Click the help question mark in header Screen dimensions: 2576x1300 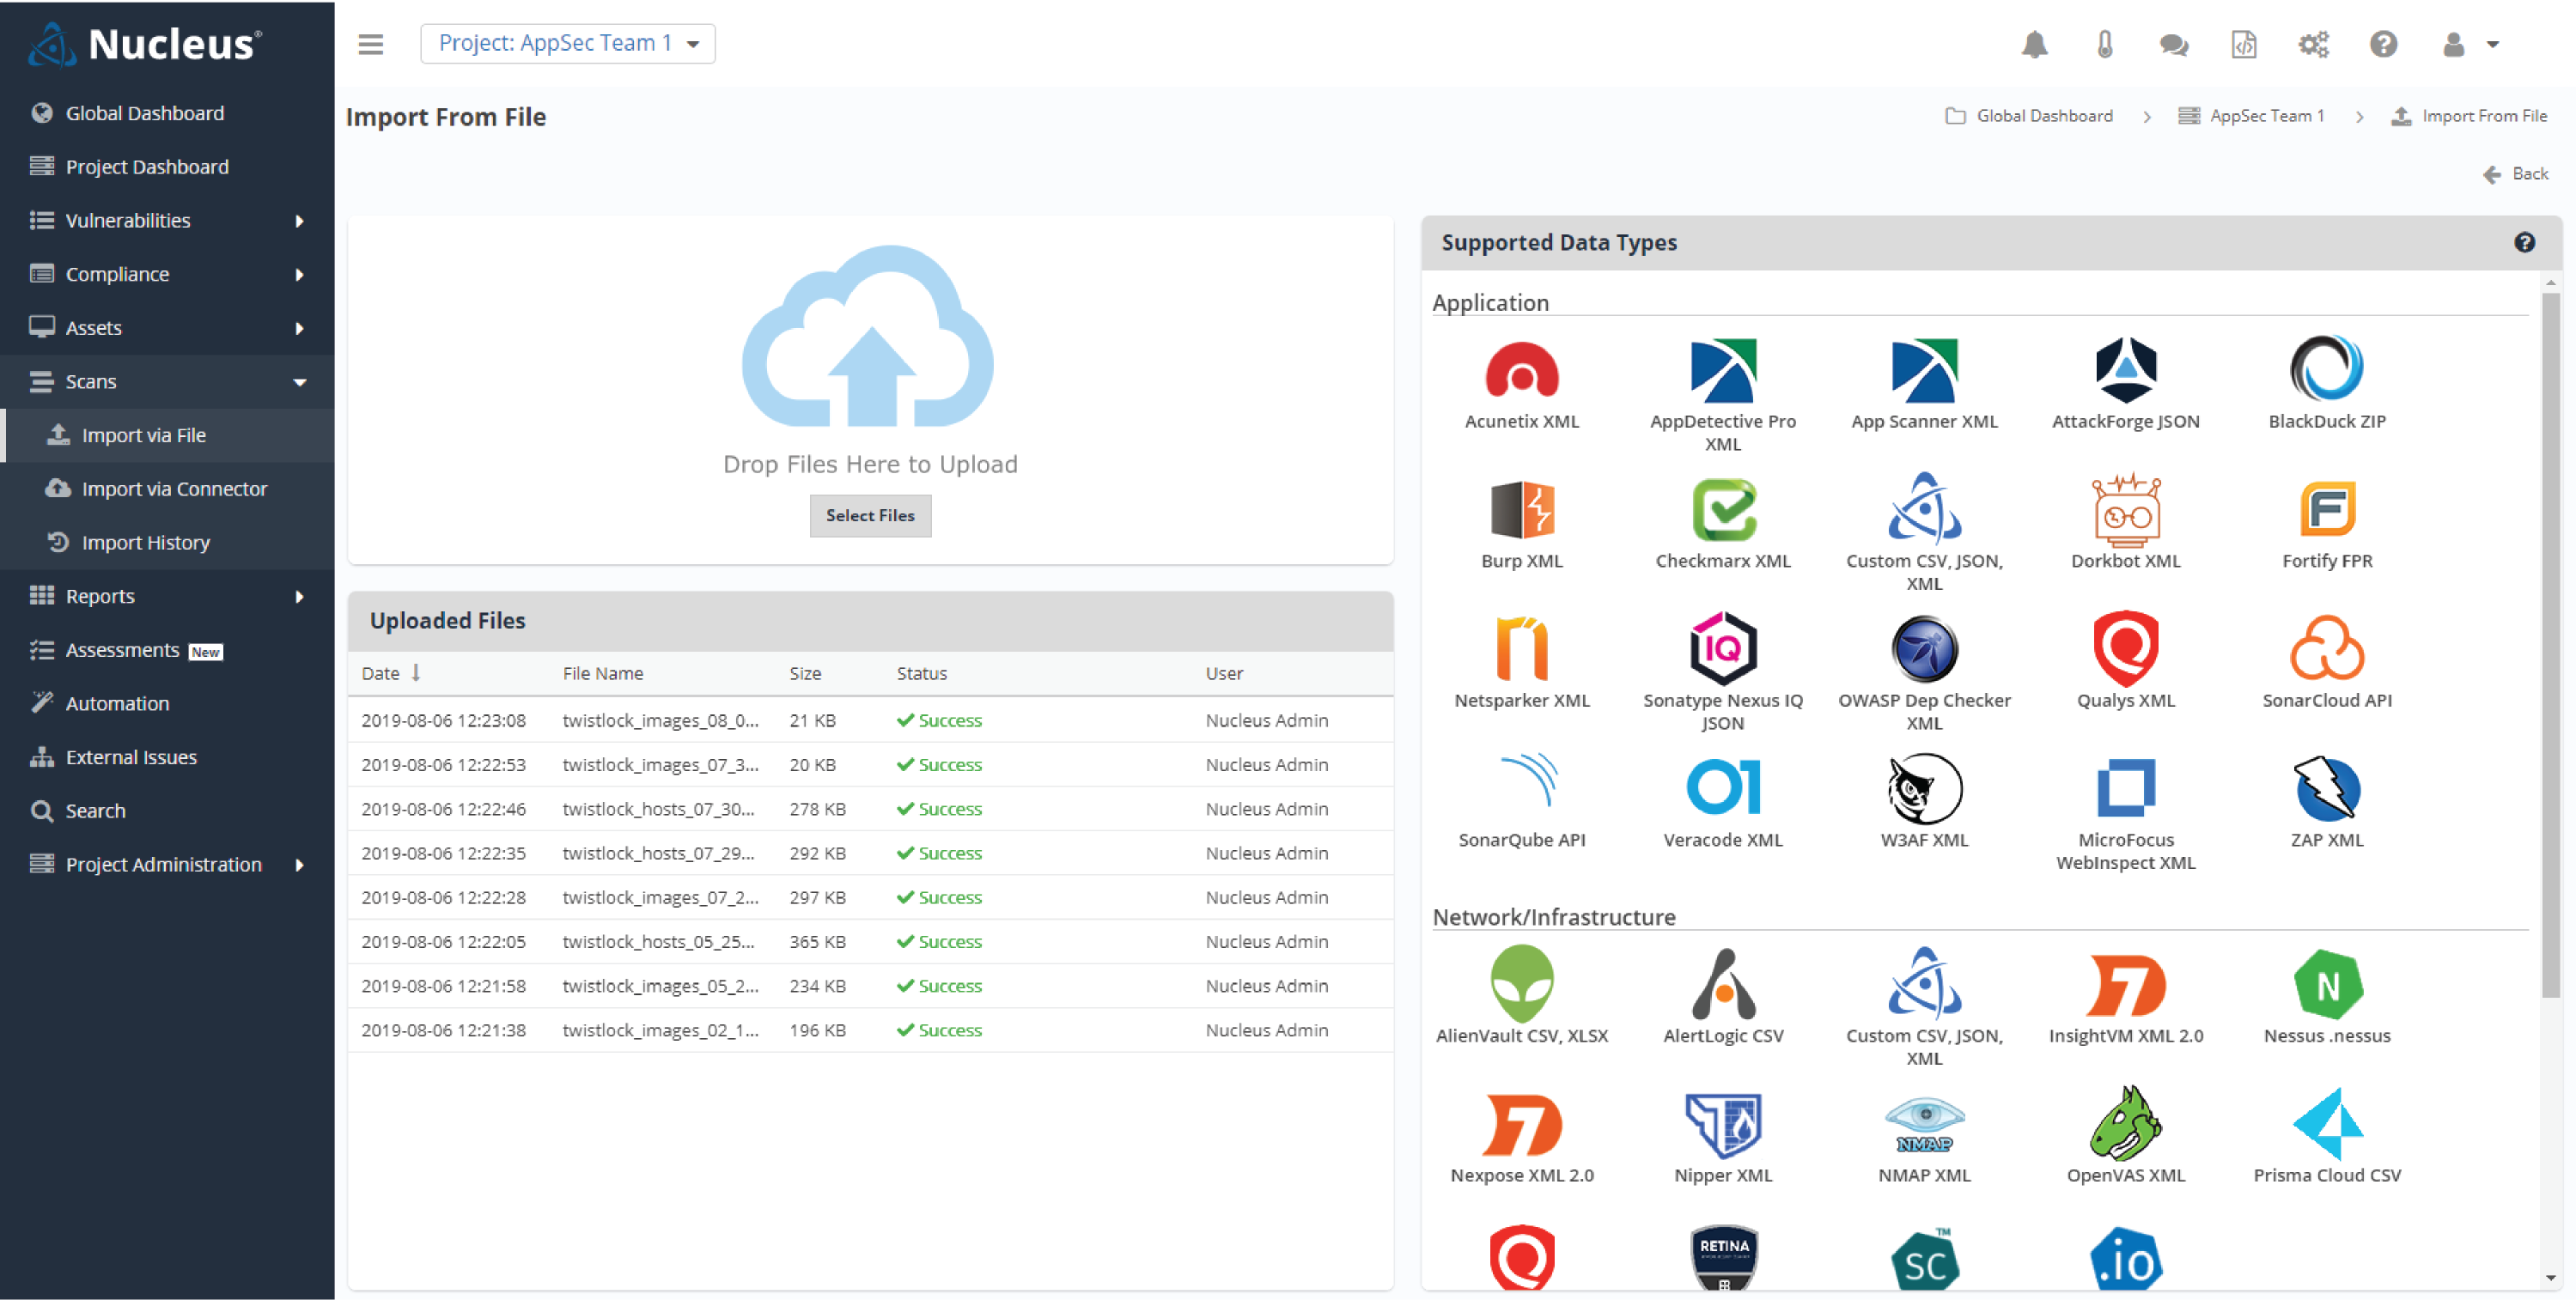(2382, 44)
